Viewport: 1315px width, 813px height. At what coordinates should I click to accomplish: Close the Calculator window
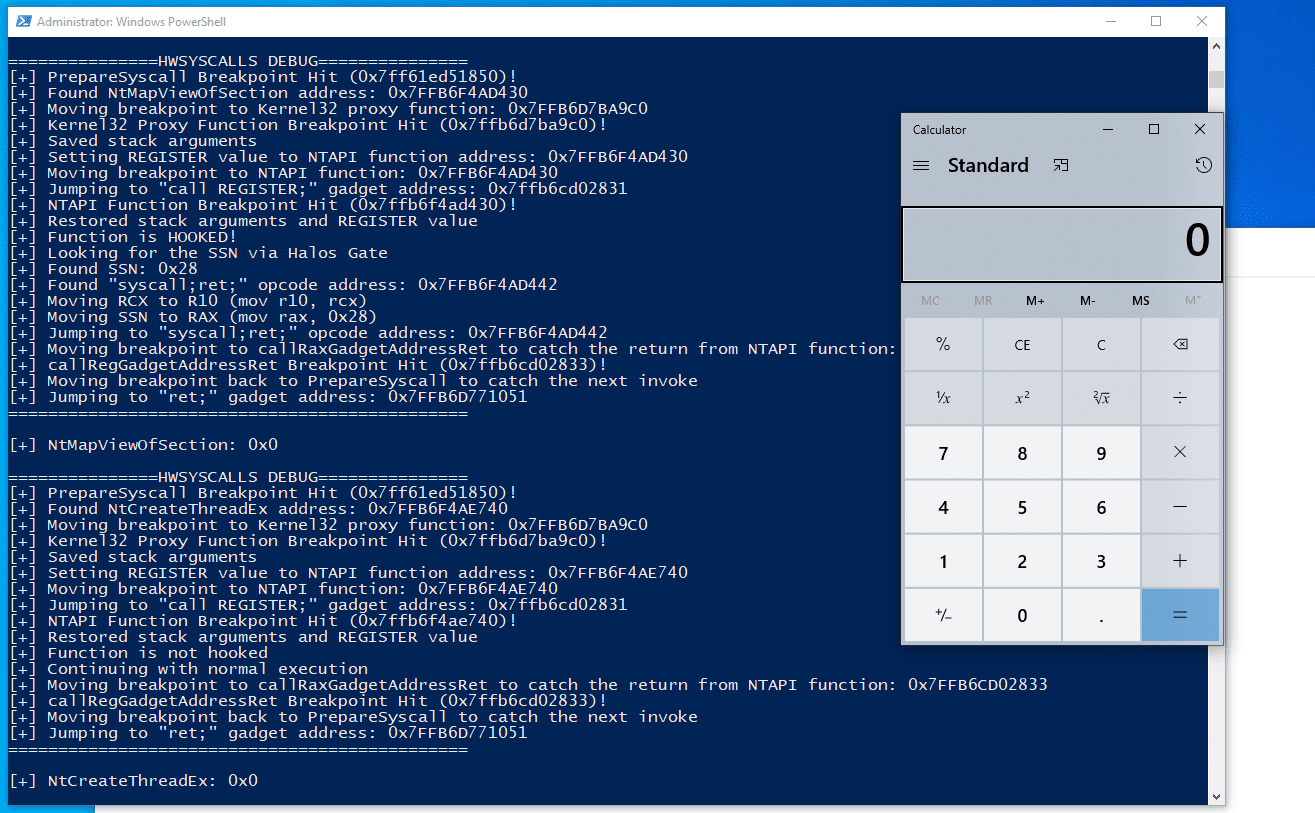point(1200,129)
